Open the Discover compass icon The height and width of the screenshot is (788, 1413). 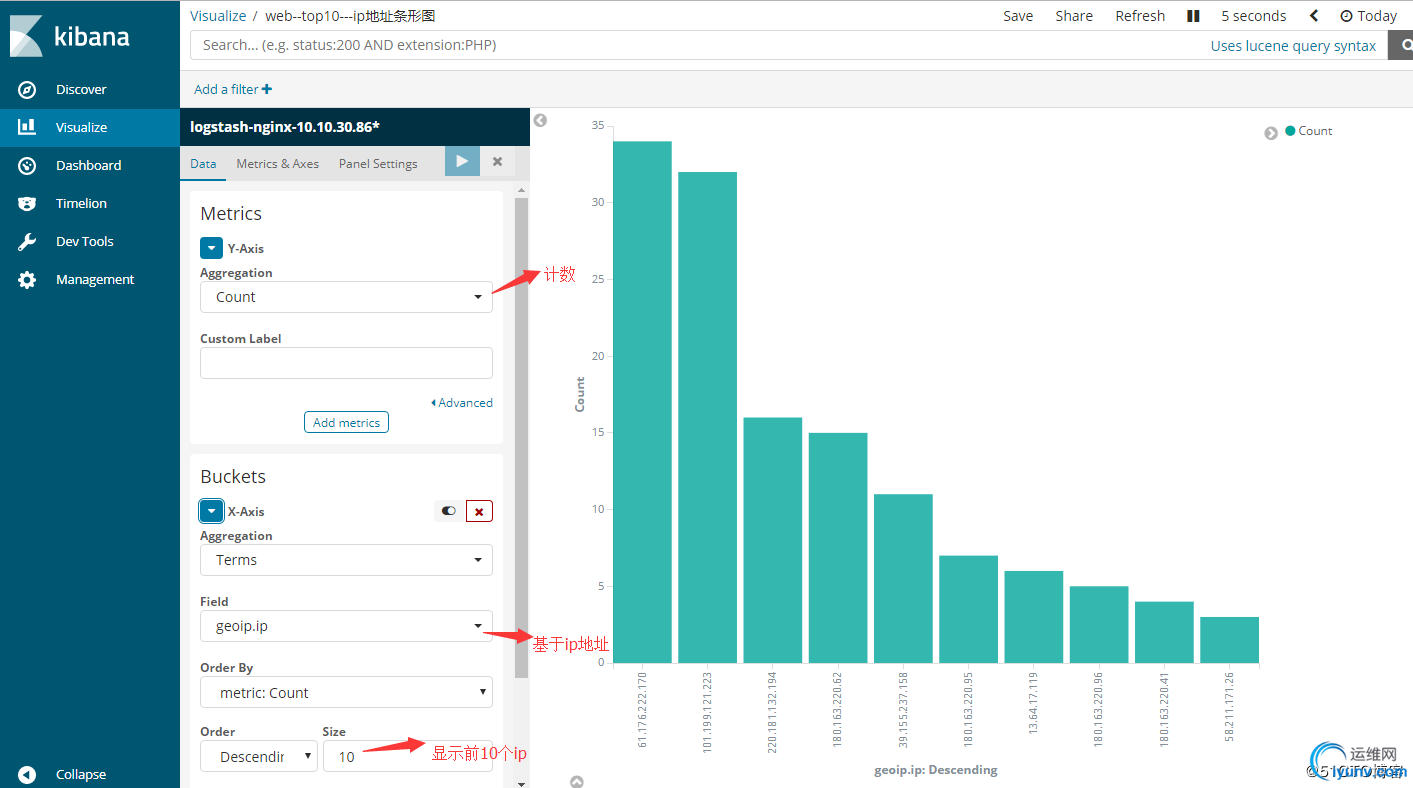(x=27, y=90)
